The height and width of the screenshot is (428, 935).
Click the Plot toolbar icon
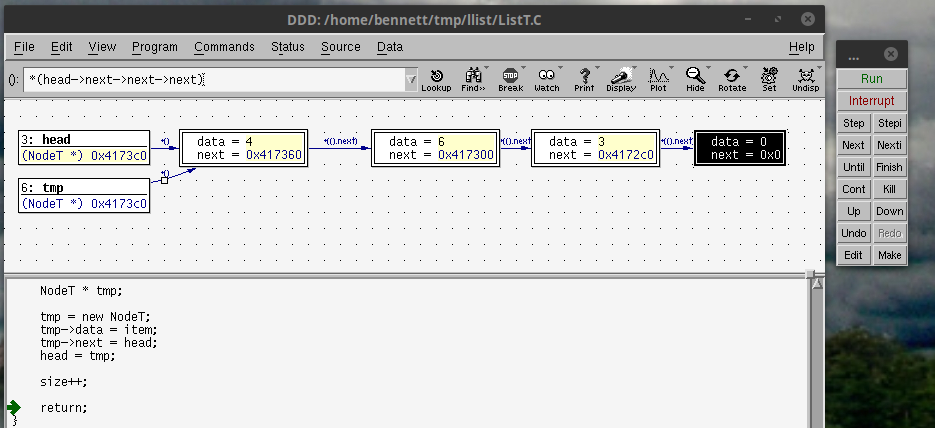click(x=658, y=79)
